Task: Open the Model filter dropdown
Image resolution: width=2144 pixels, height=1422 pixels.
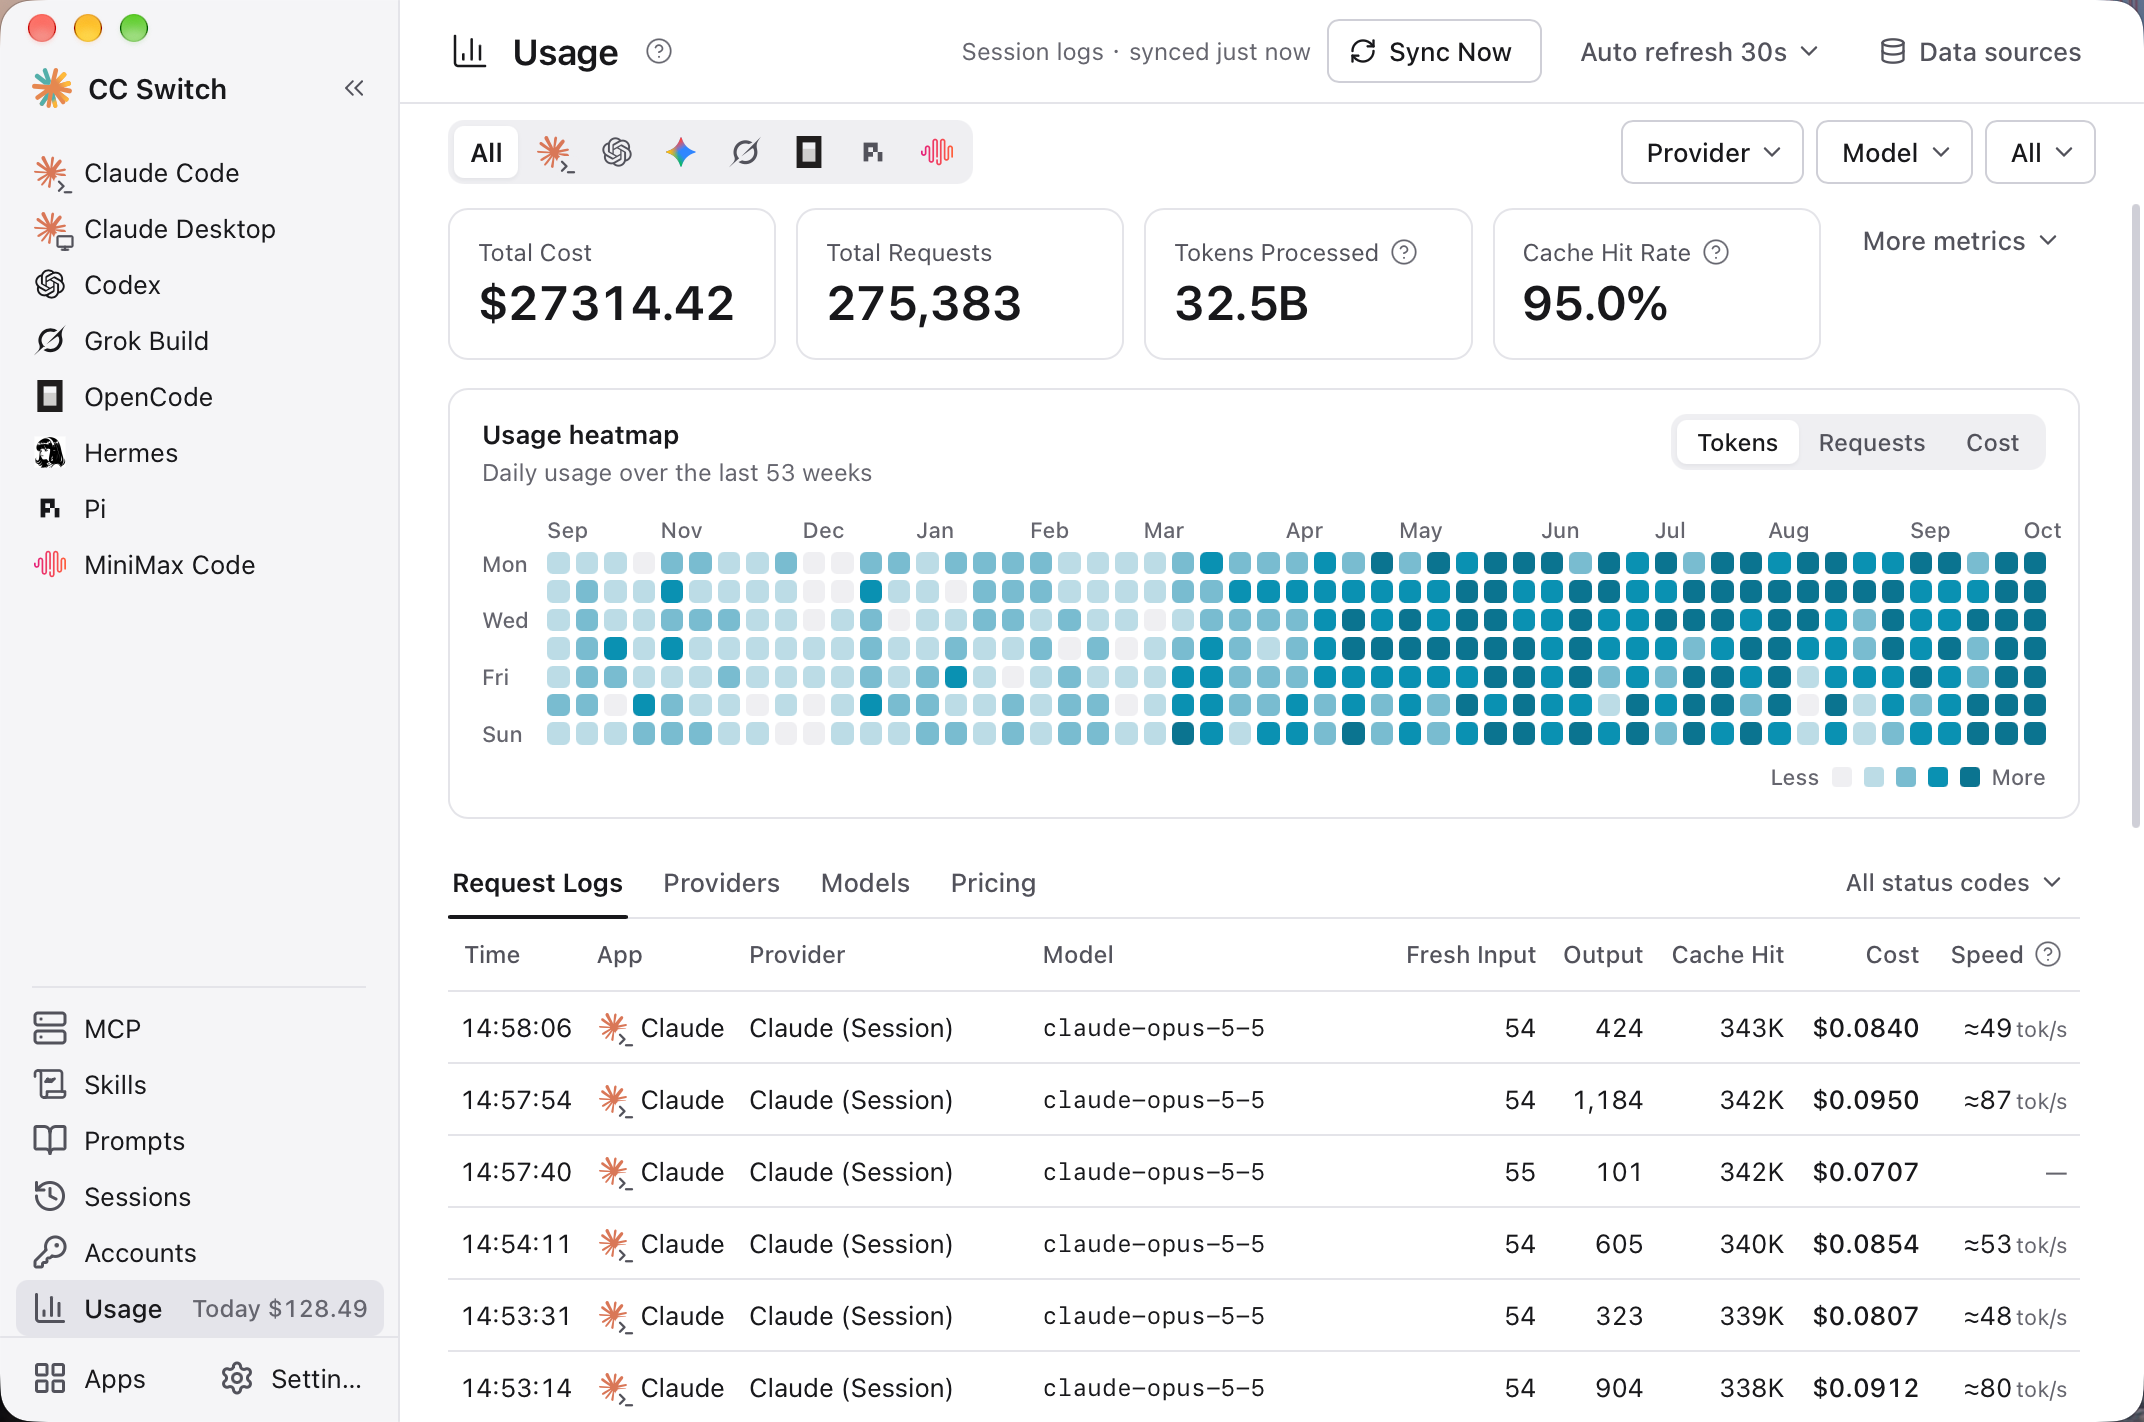Action: pyautogui.click(x=1894, y=153)
